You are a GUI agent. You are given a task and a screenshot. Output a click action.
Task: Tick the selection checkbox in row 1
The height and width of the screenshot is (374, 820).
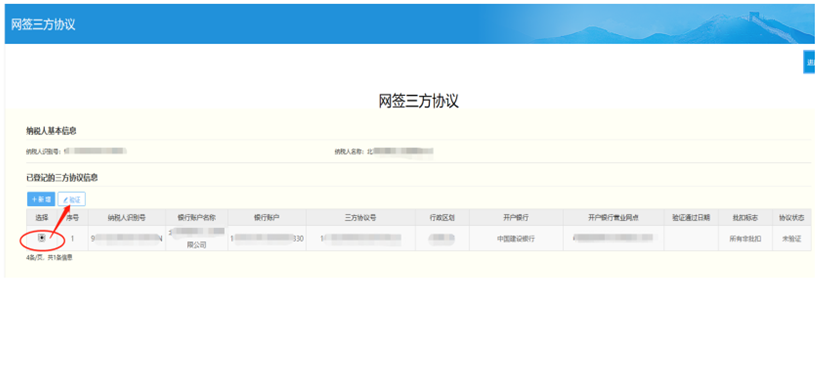(42, 239)
